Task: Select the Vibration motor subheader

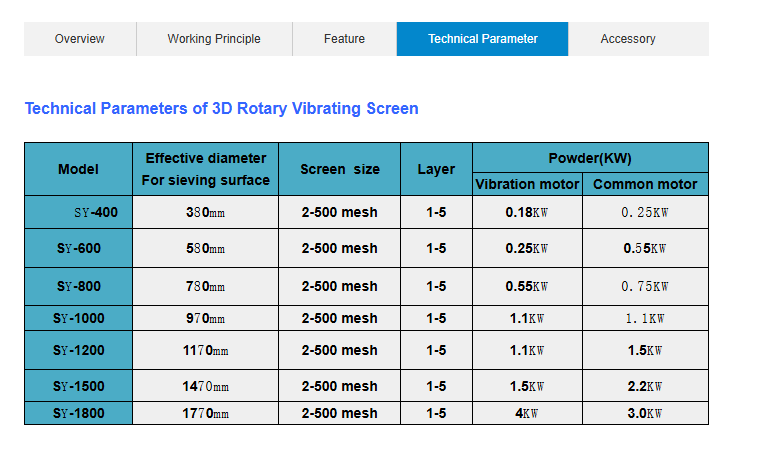Action: (527, 184)
